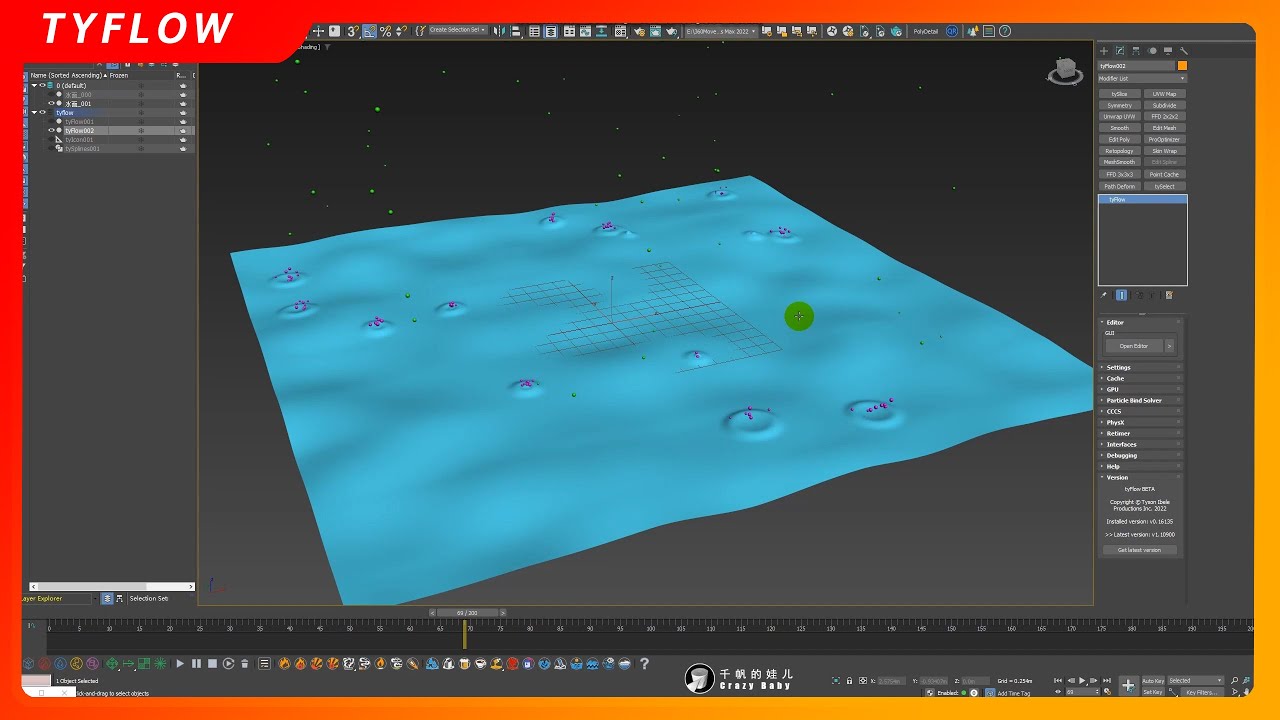Switch to the Create command panel tab

tap(1104, 51)
